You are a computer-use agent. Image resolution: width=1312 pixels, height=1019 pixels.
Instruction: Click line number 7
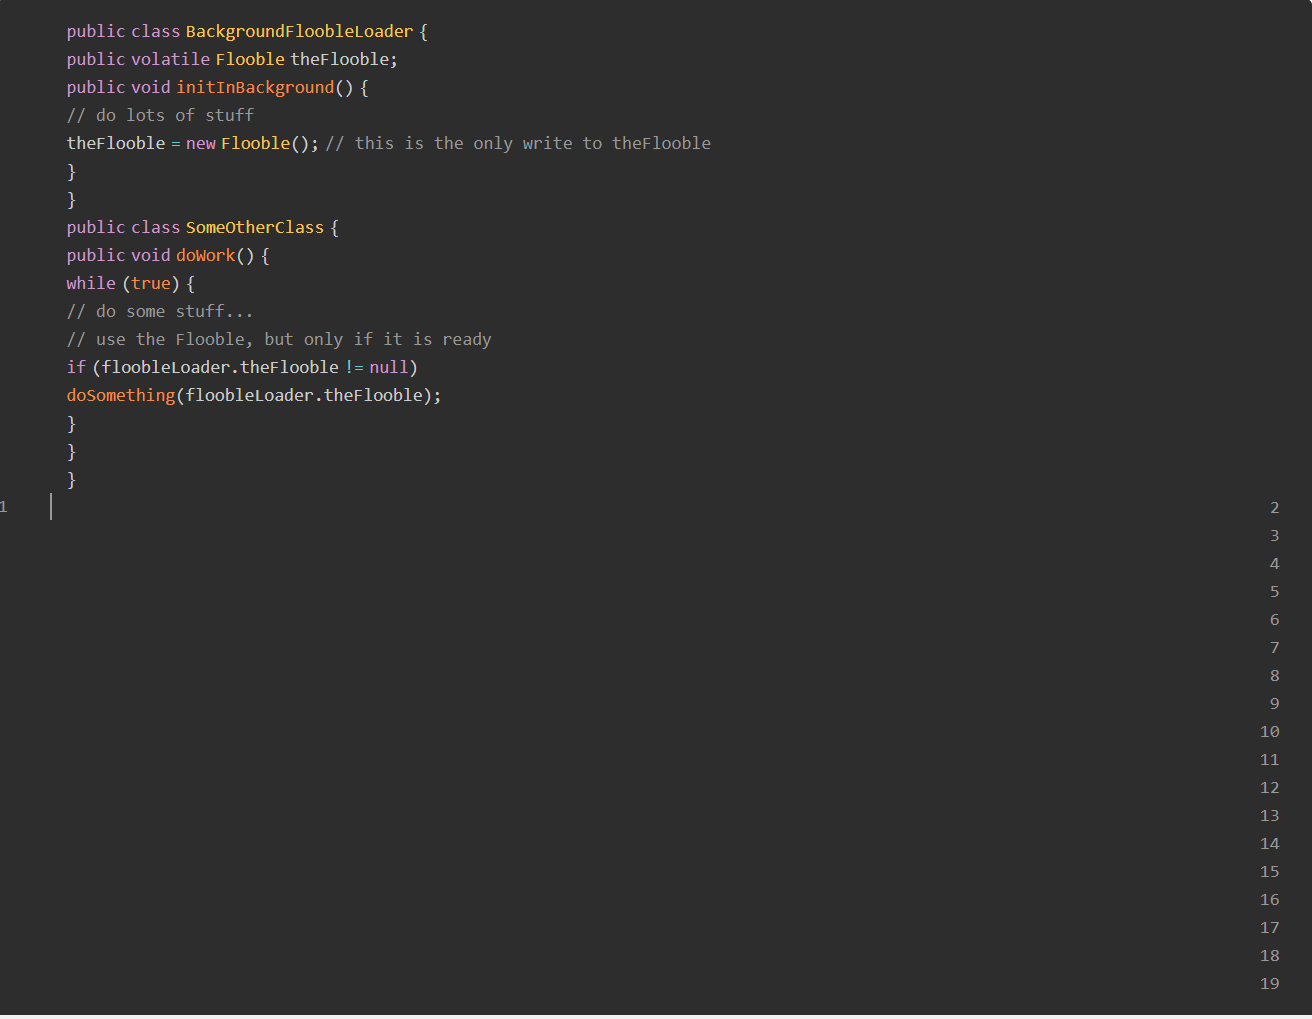(x=1275, y=647)
